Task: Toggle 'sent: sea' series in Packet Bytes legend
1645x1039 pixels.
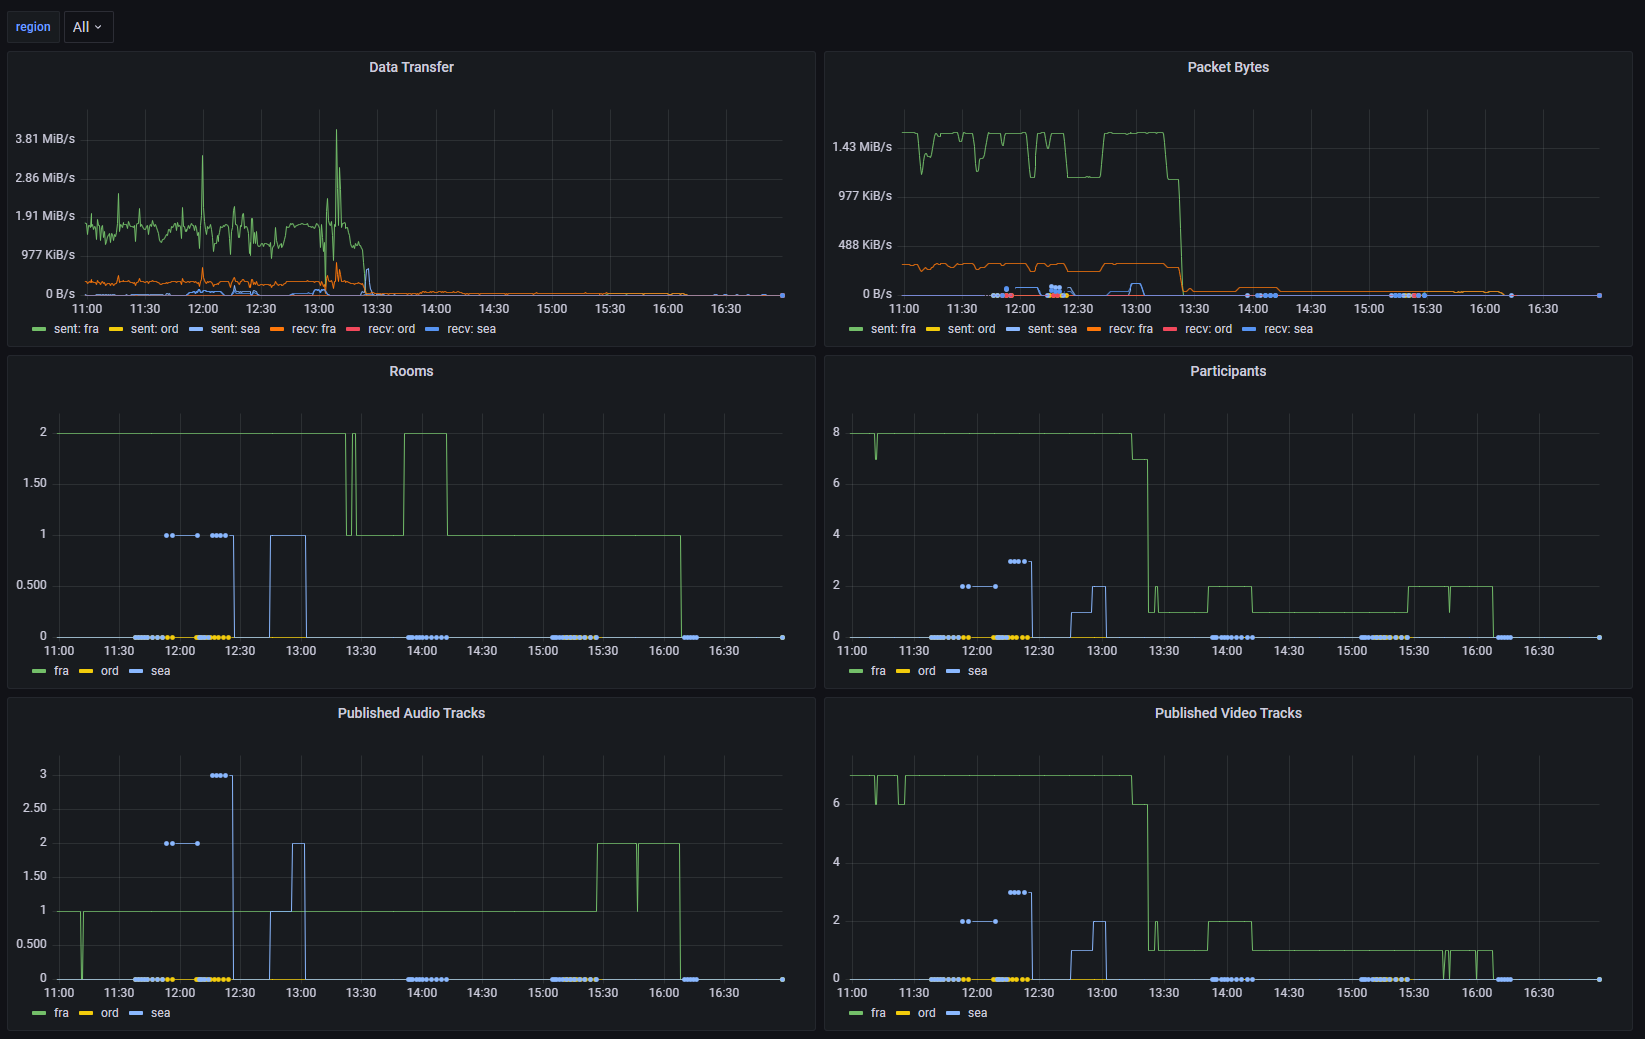Action: (1052, 329)
